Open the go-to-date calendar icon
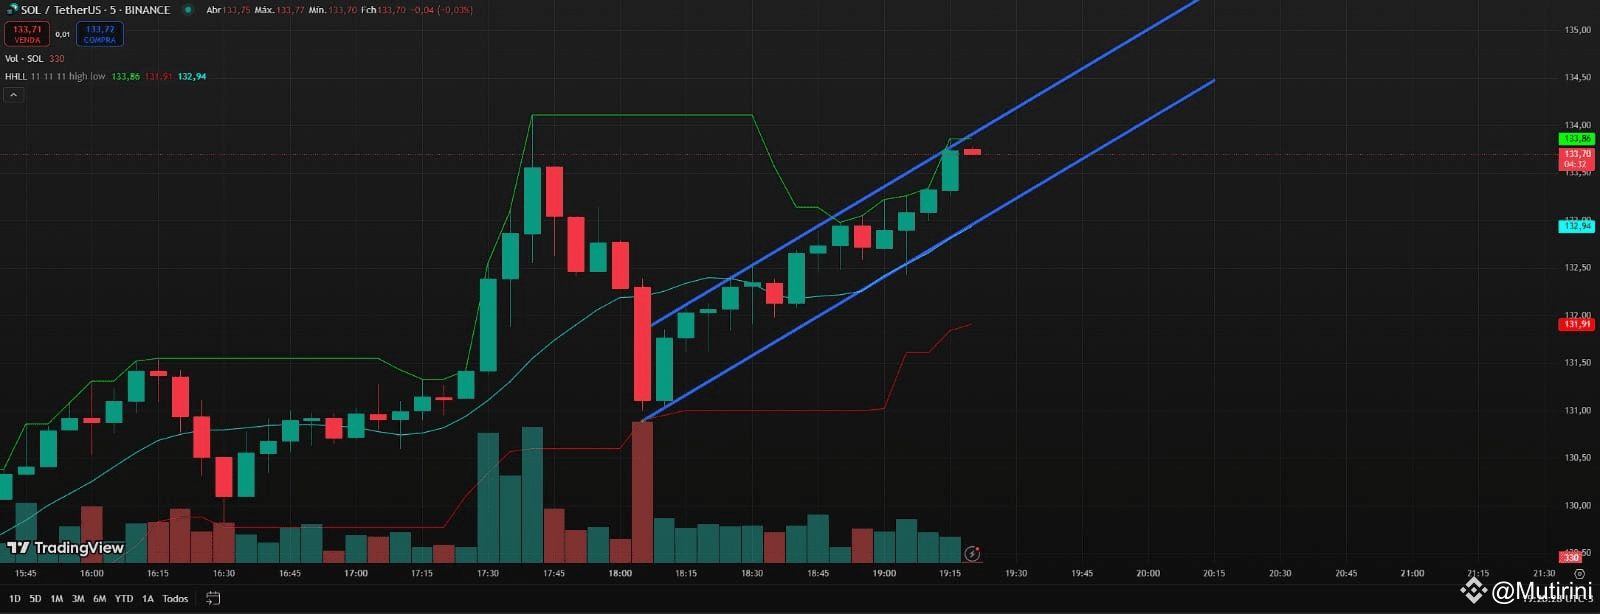This screenshot has height=614, width=1600. coord(213,598)
